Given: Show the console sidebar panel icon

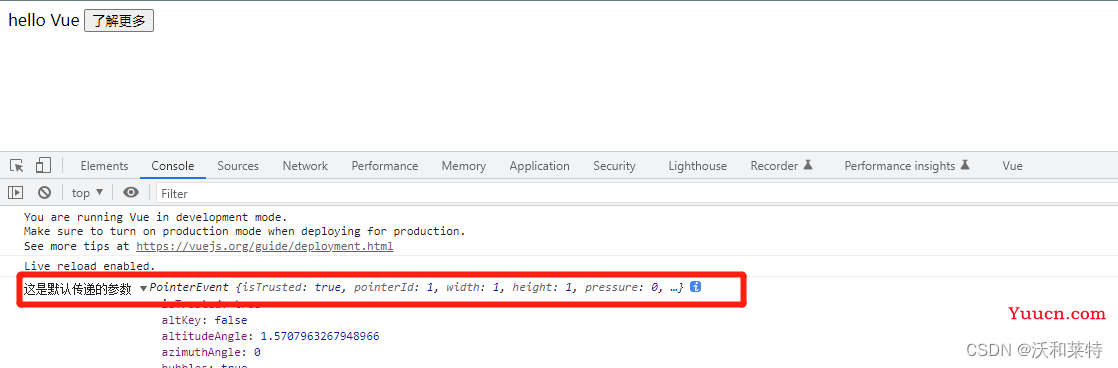Looking at the screenshot, I should pos(16,193).
